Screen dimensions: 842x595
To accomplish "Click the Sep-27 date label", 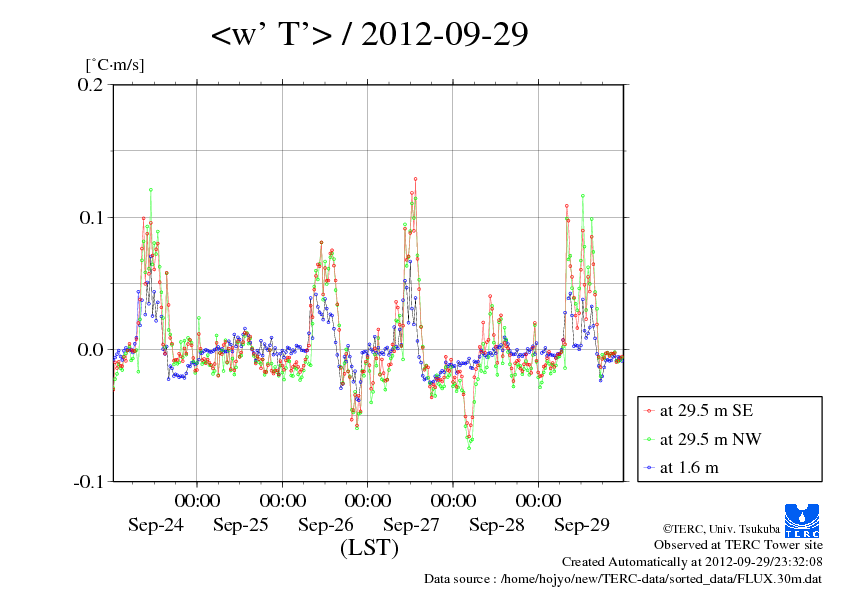I will [411, 525].
